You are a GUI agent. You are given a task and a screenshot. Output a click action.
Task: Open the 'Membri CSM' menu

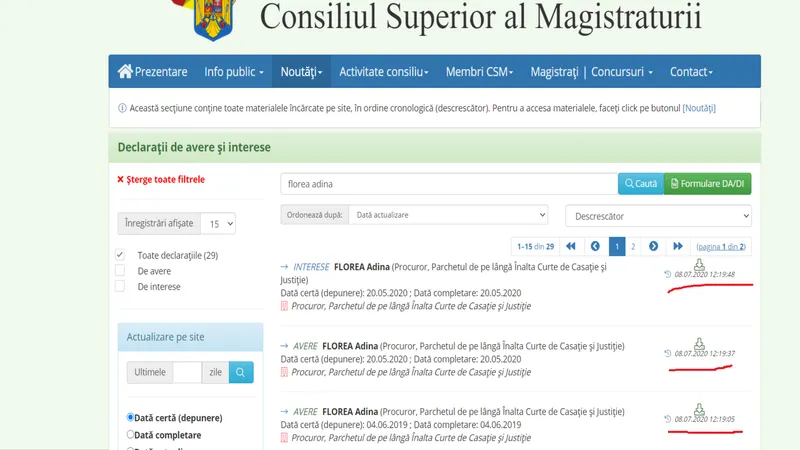coord(479,72)
